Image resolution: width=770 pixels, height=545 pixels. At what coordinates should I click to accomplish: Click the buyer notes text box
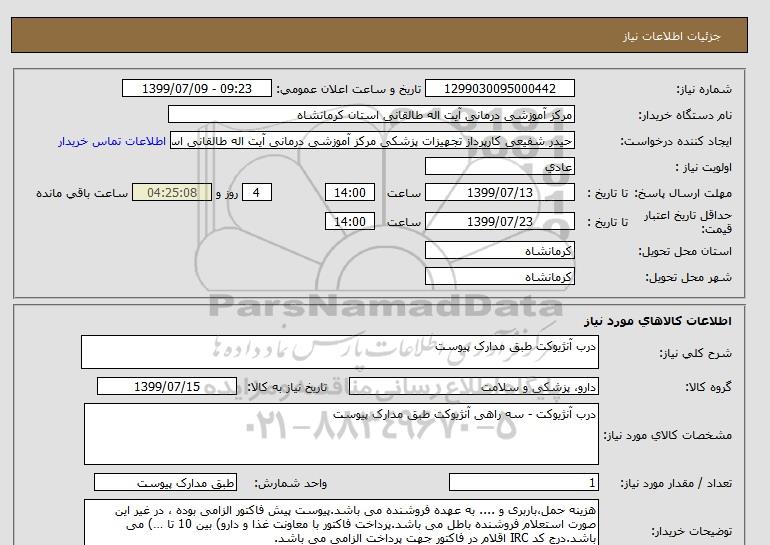click(x=341, y=522)
